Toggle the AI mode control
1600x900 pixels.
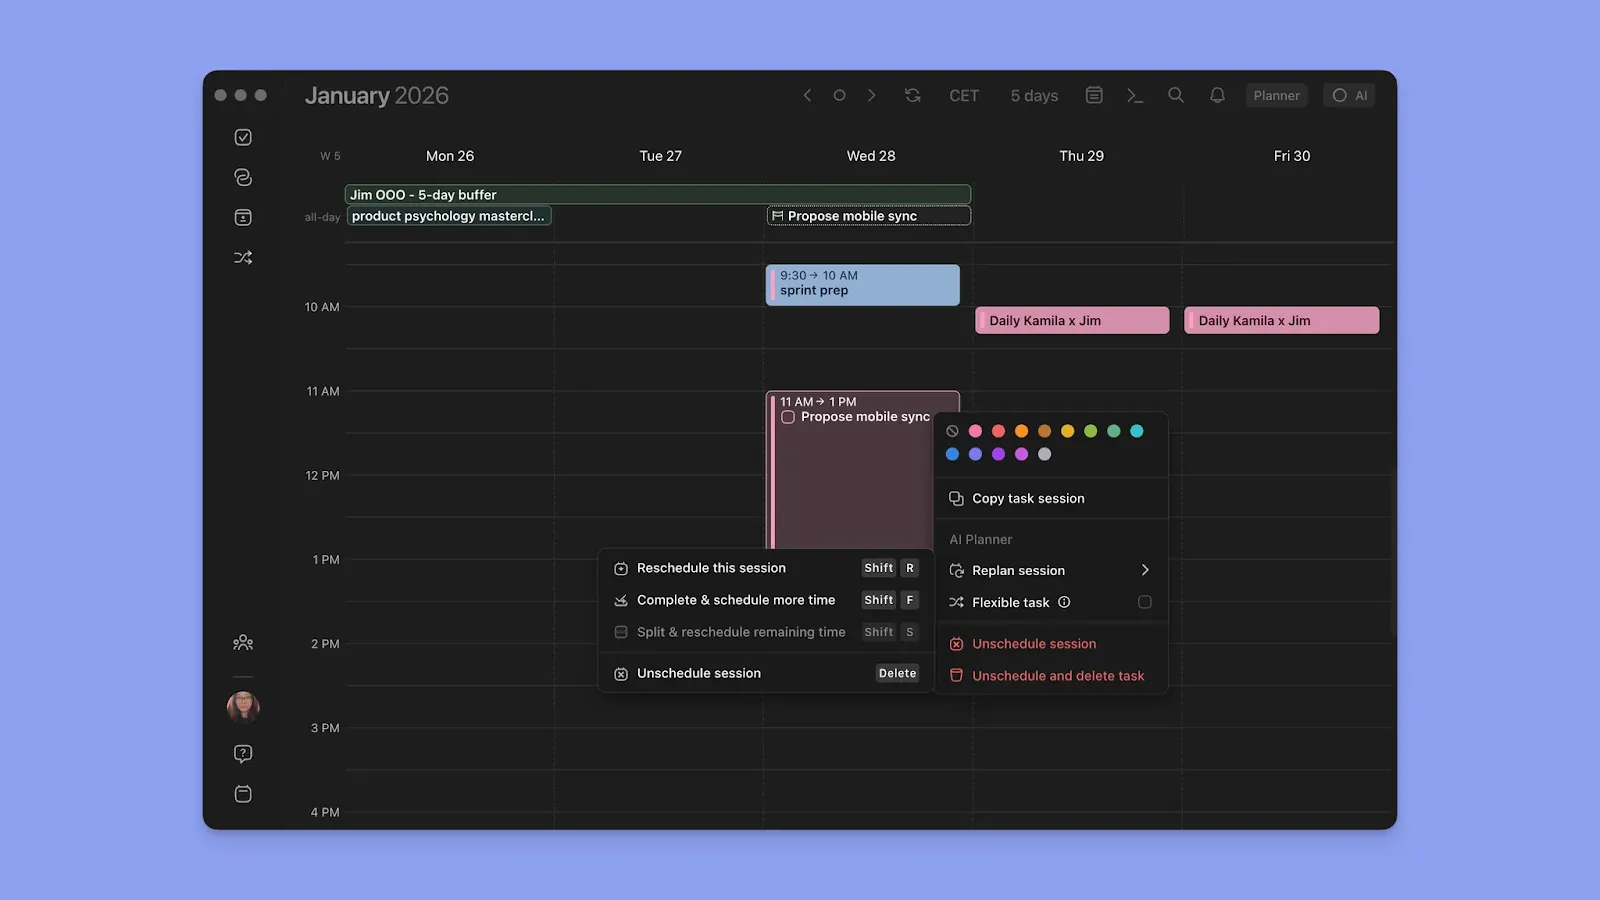coord(1349,95)
